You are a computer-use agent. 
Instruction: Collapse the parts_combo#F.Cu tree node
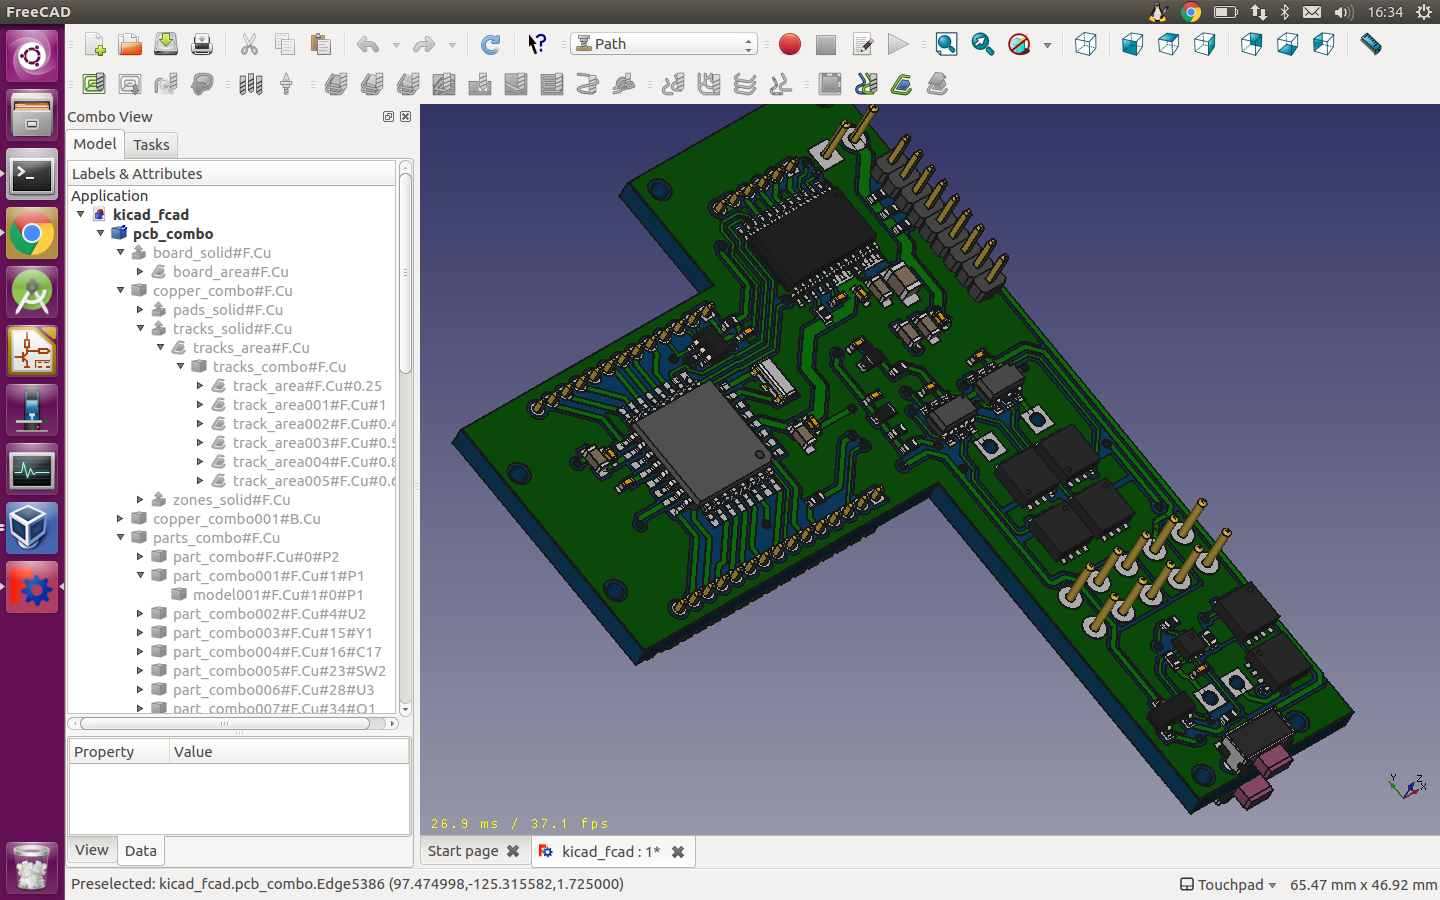pyautogui.click(x=121, y=538)
